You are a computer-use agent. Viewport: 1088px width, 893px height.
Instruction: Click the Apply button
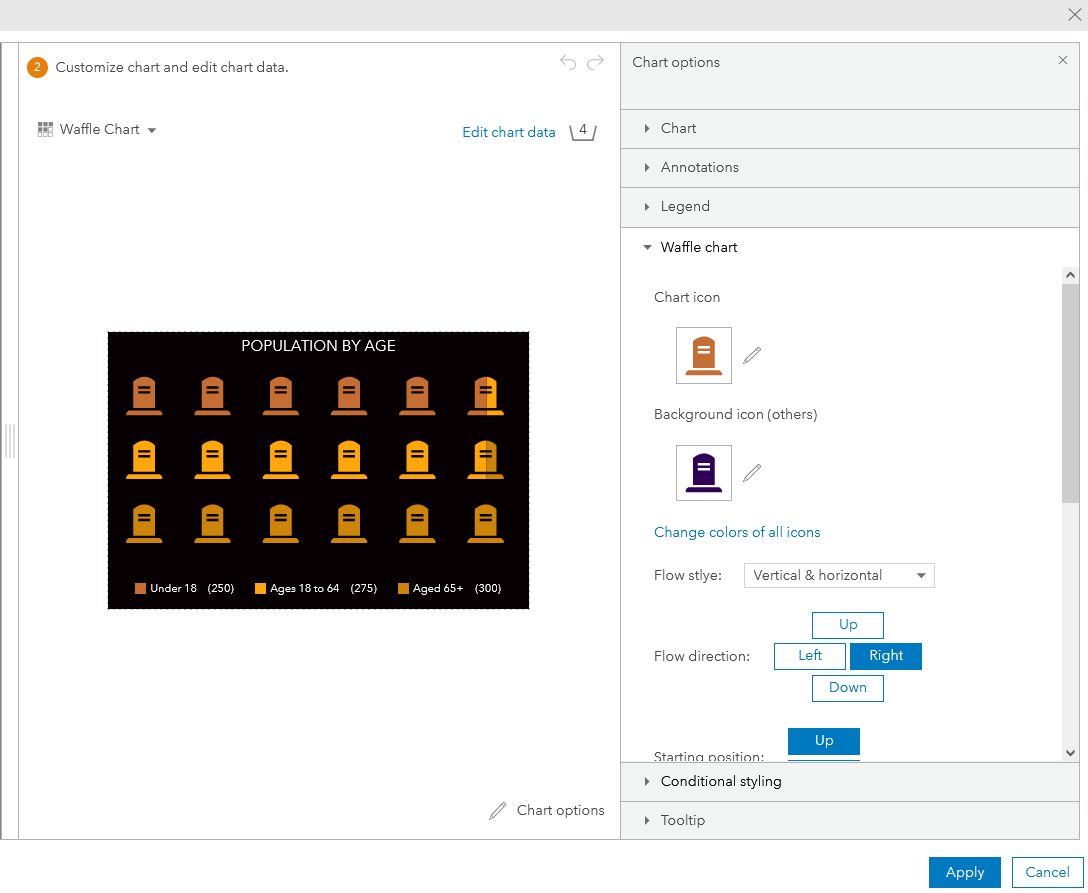pos(964,873)
